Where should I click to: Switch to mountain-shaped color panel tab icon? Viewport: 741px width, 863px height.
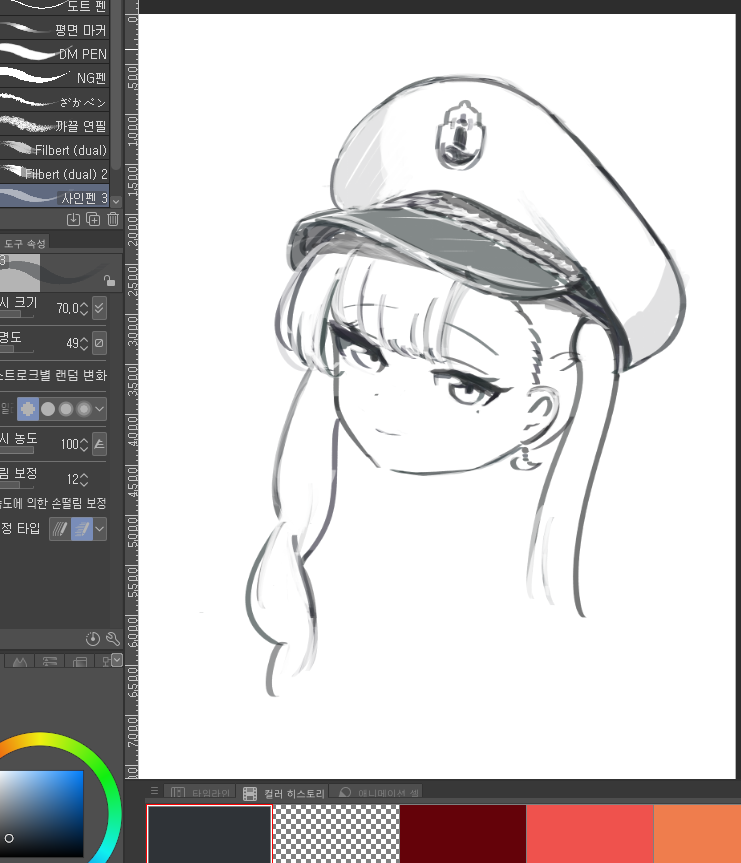pyautogui.click(x=20, y=661)
